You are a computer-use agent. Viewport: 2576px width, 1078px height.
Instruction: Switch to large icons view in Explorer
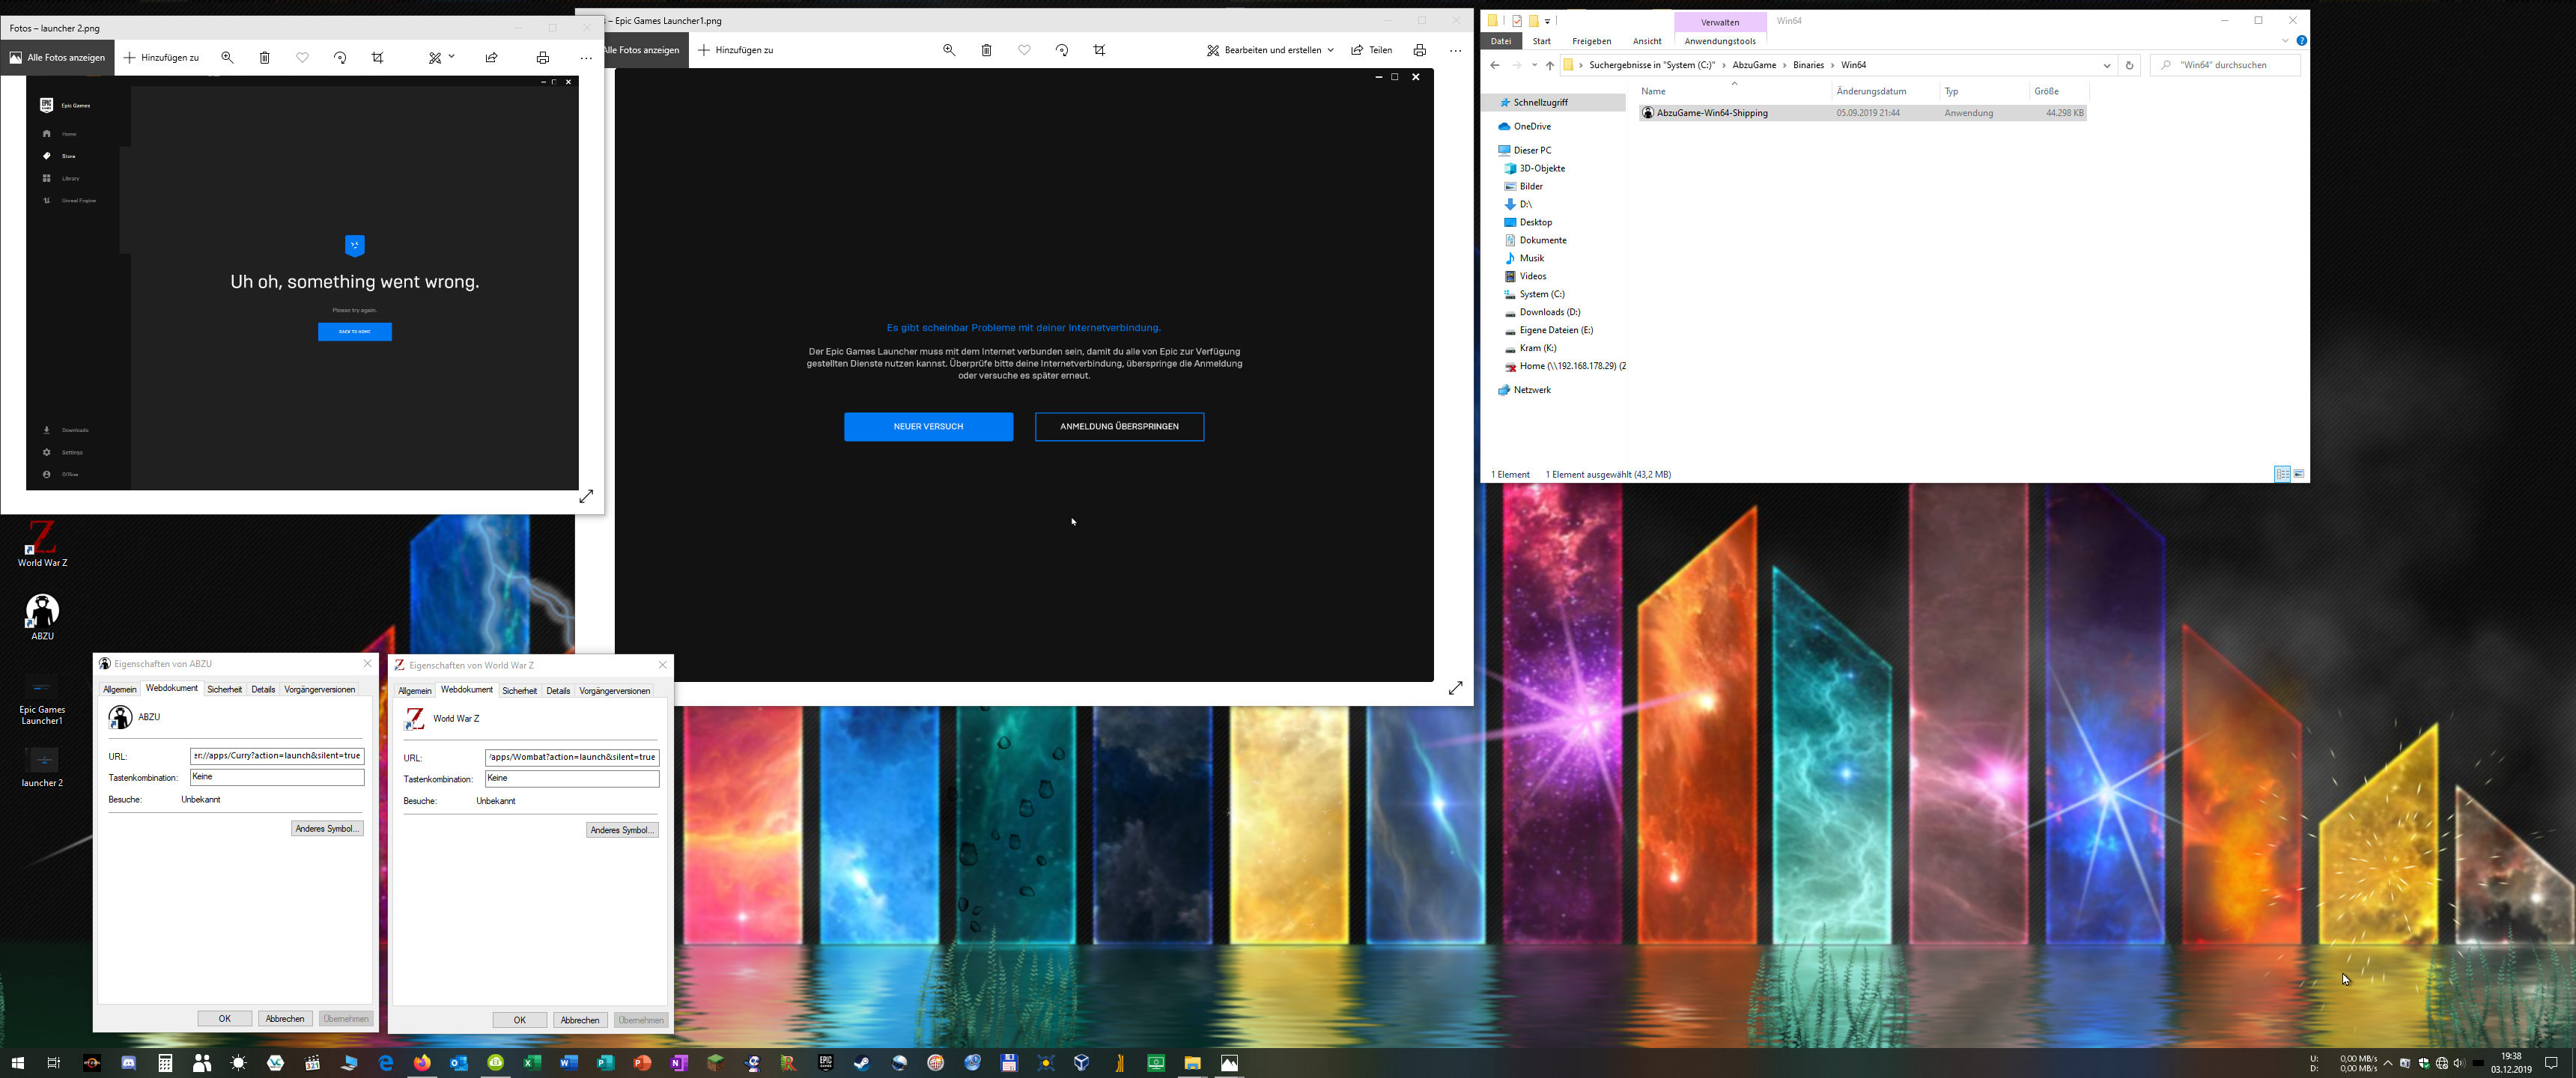(x=2299, y=474)
